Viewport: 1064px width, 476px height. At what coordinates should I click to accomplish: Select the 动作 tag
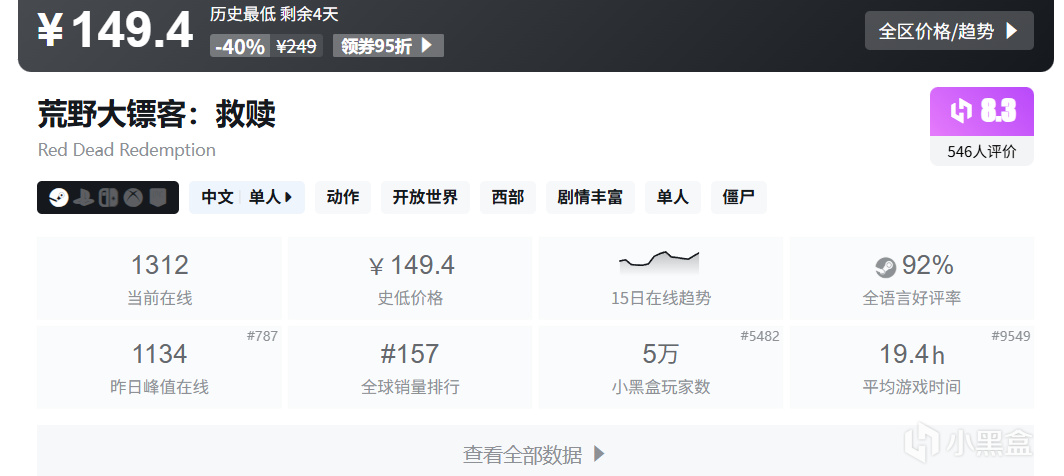pos(343,198)
